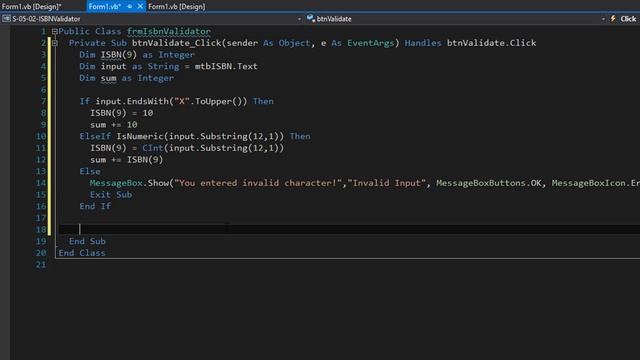The image size is (640, 360).
Task: Pin the Form1.vb* tab
Action: coord(130,7)
